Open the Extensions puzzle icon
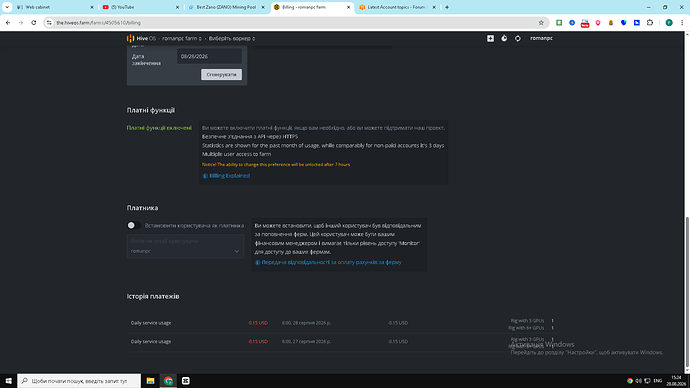The image size is (690, 388). tap(650, 23)
